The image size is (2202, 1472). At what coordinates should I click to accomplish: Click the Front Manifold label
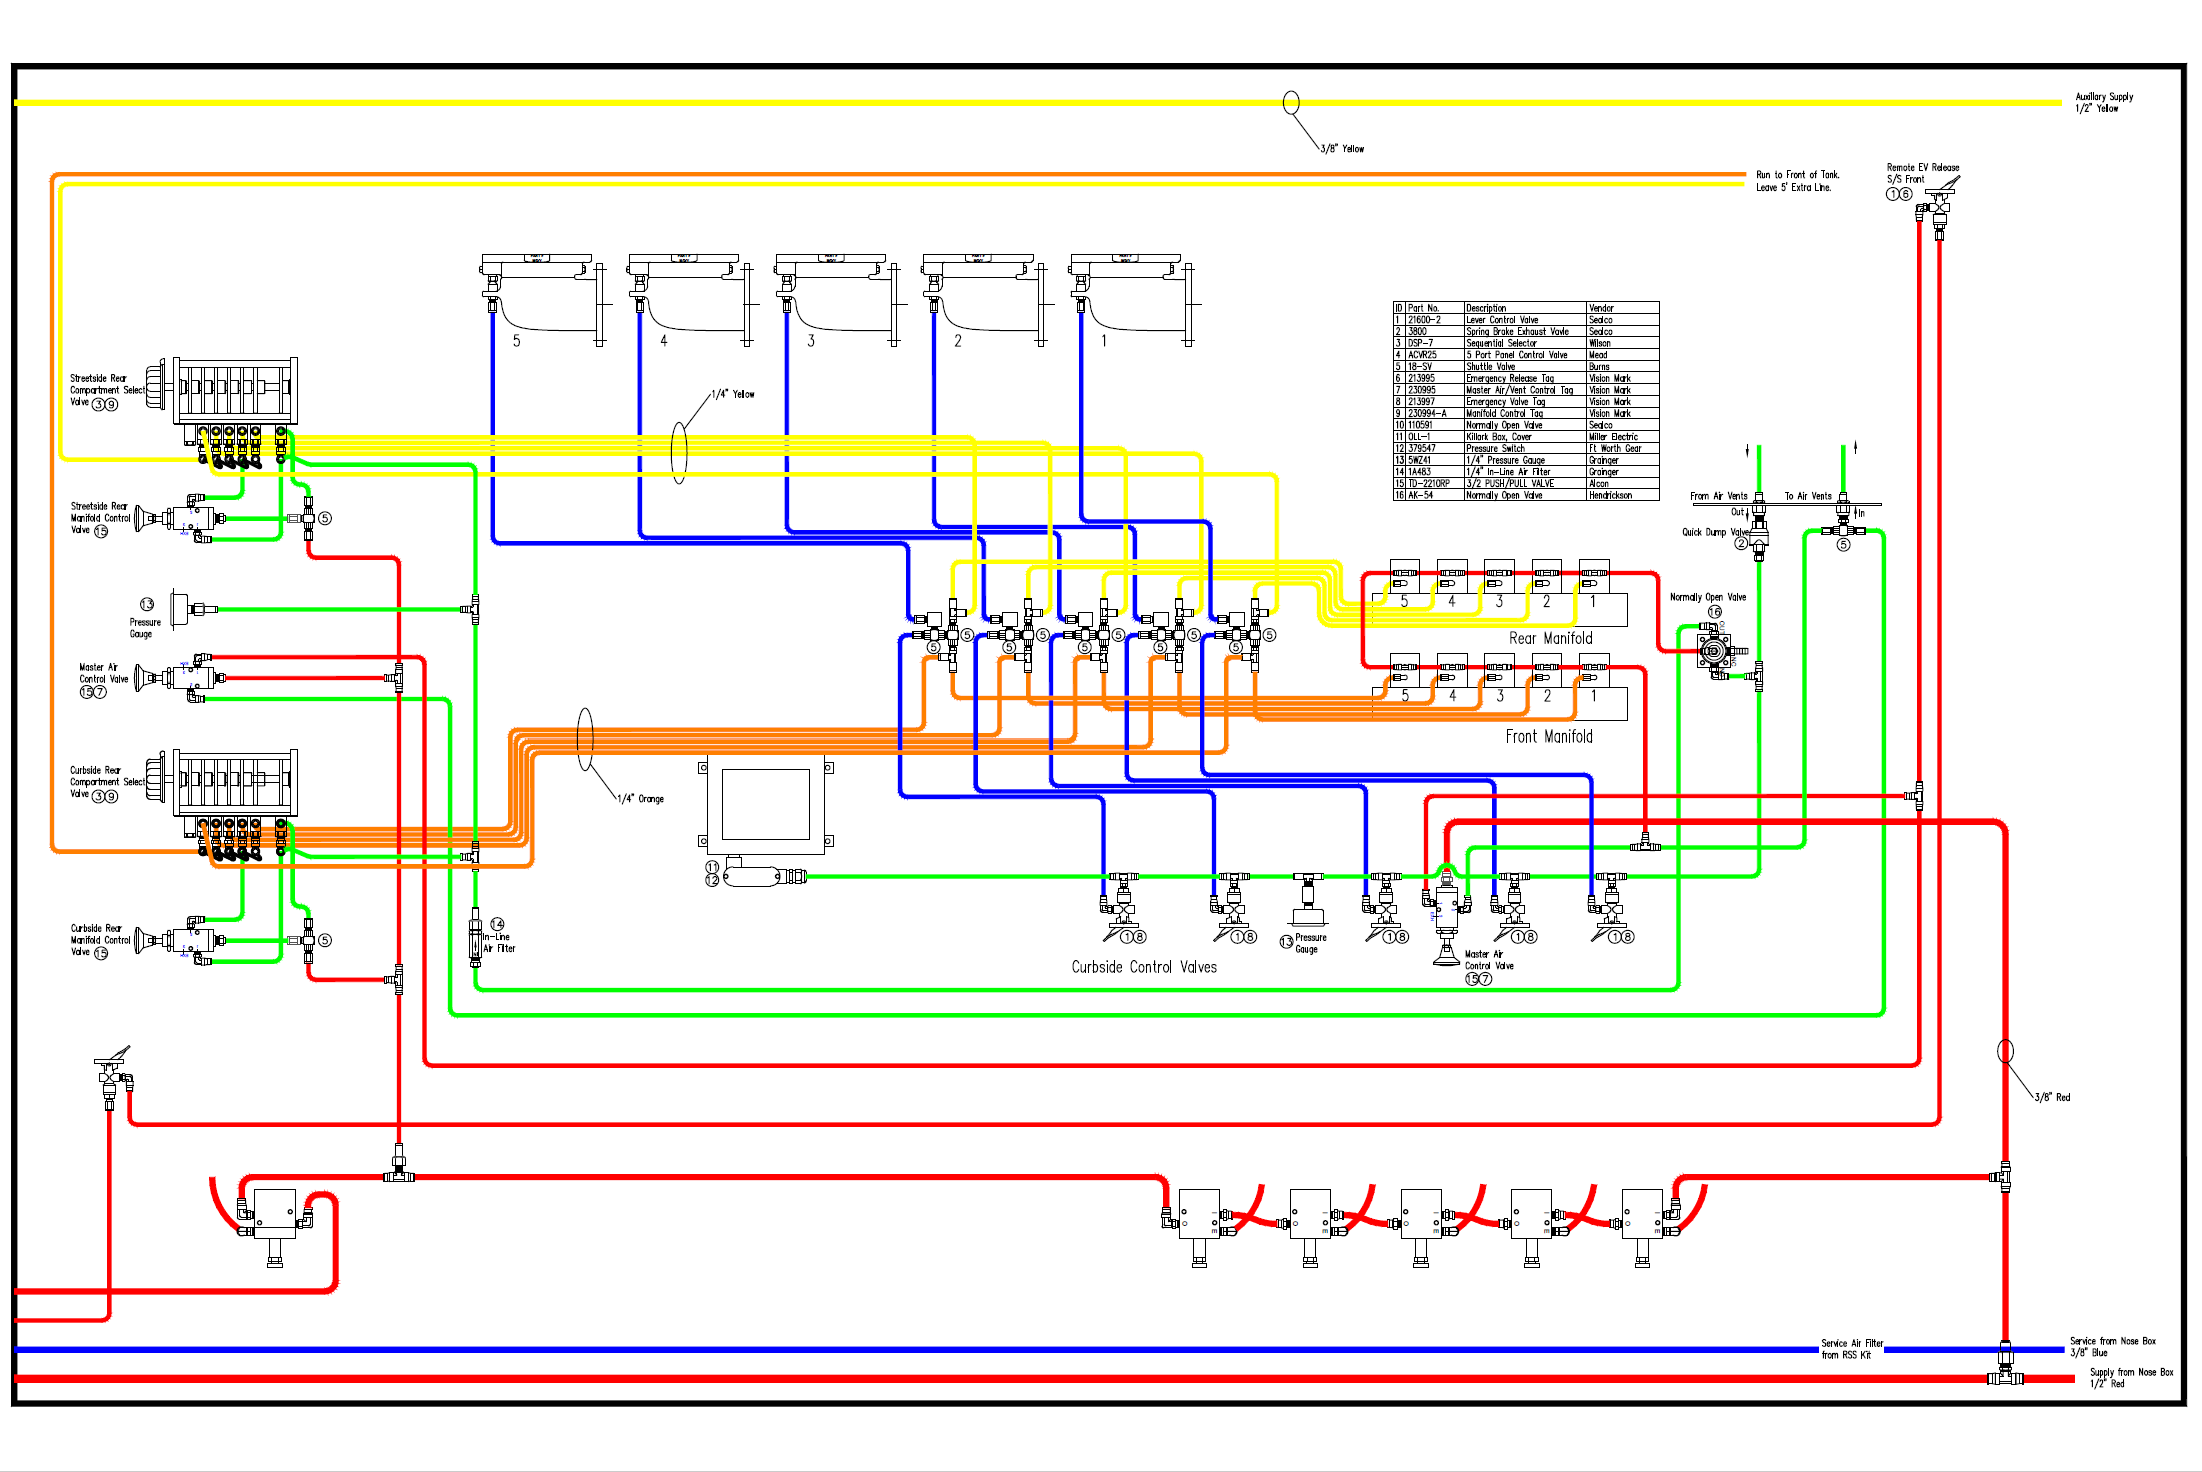(1549, 736)
